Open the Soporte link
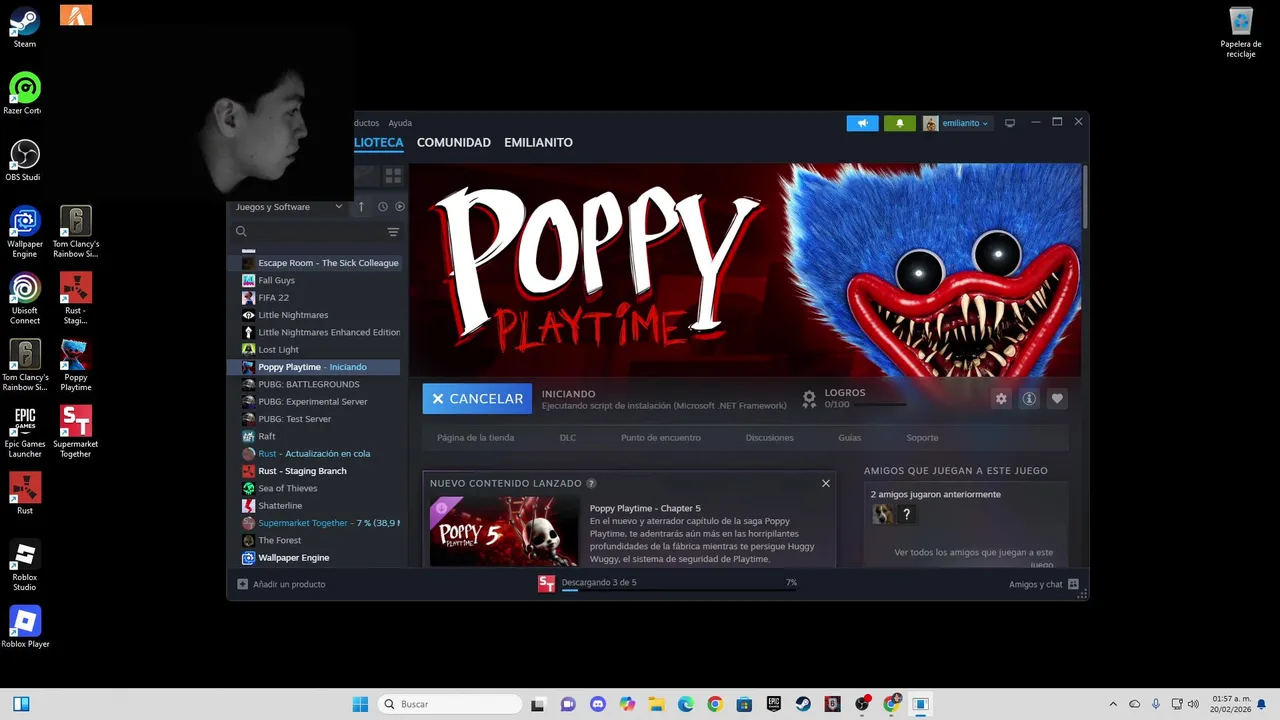 [x=922, y=437]
